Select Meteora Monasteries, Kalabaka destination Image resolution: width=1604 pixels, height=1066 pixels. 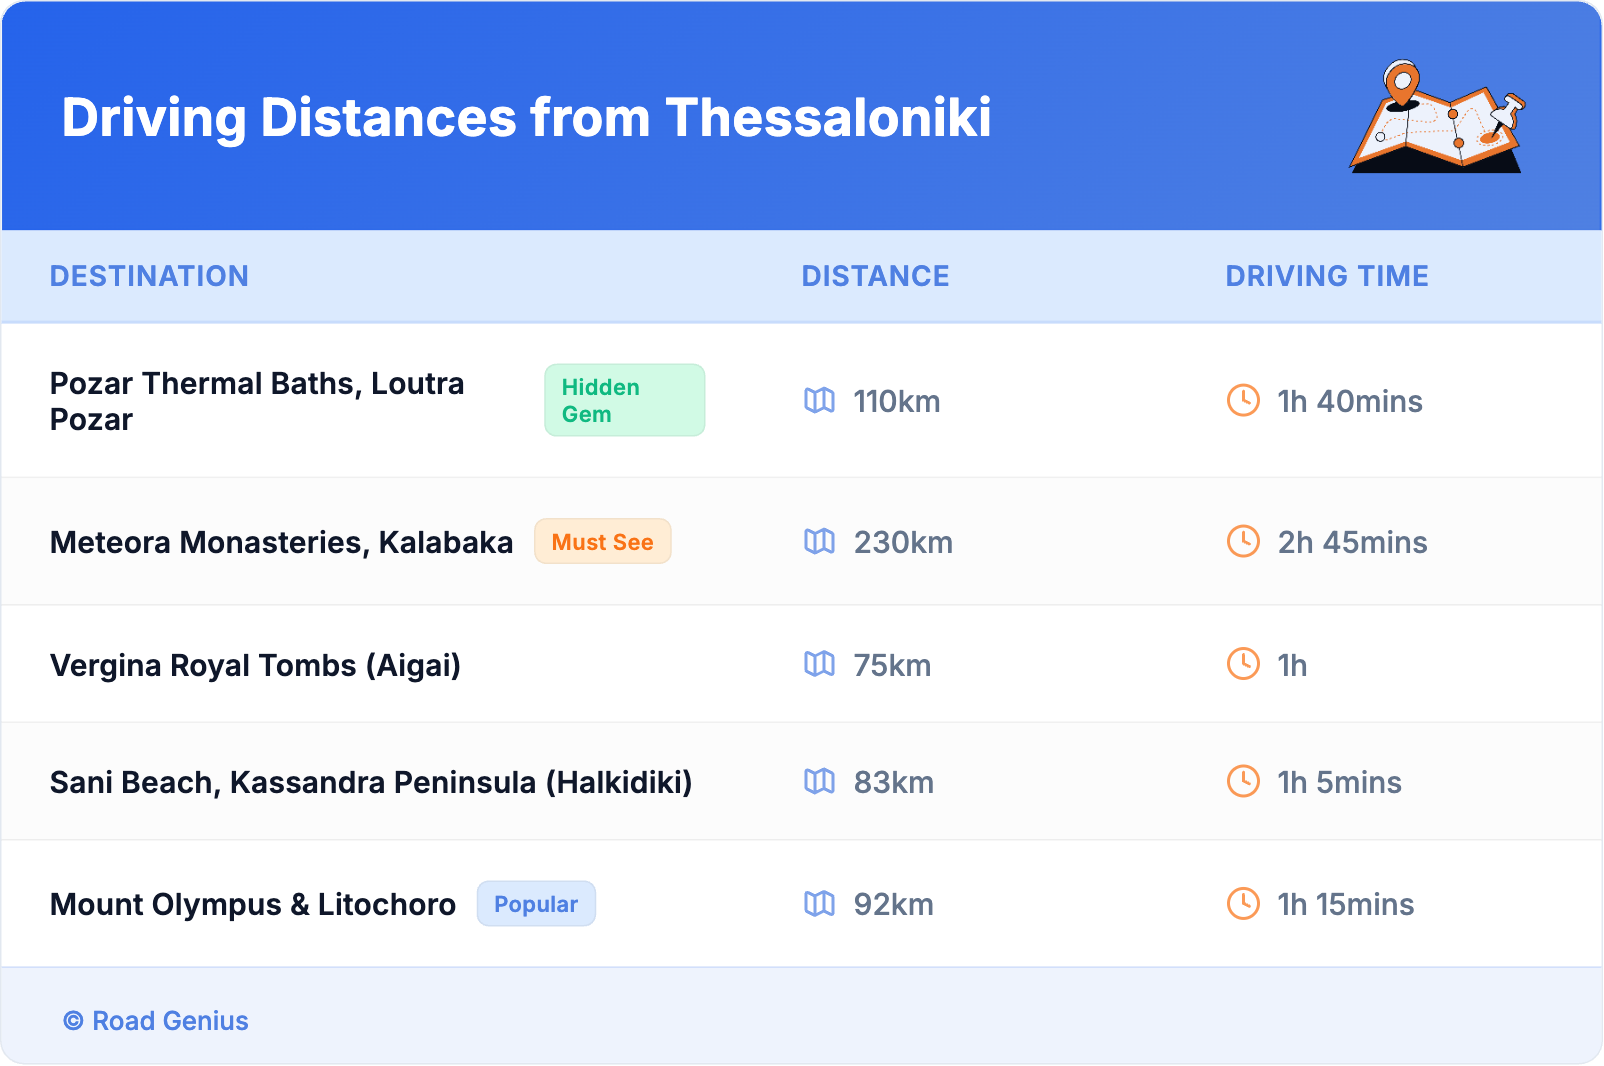[x=281, y=542]
